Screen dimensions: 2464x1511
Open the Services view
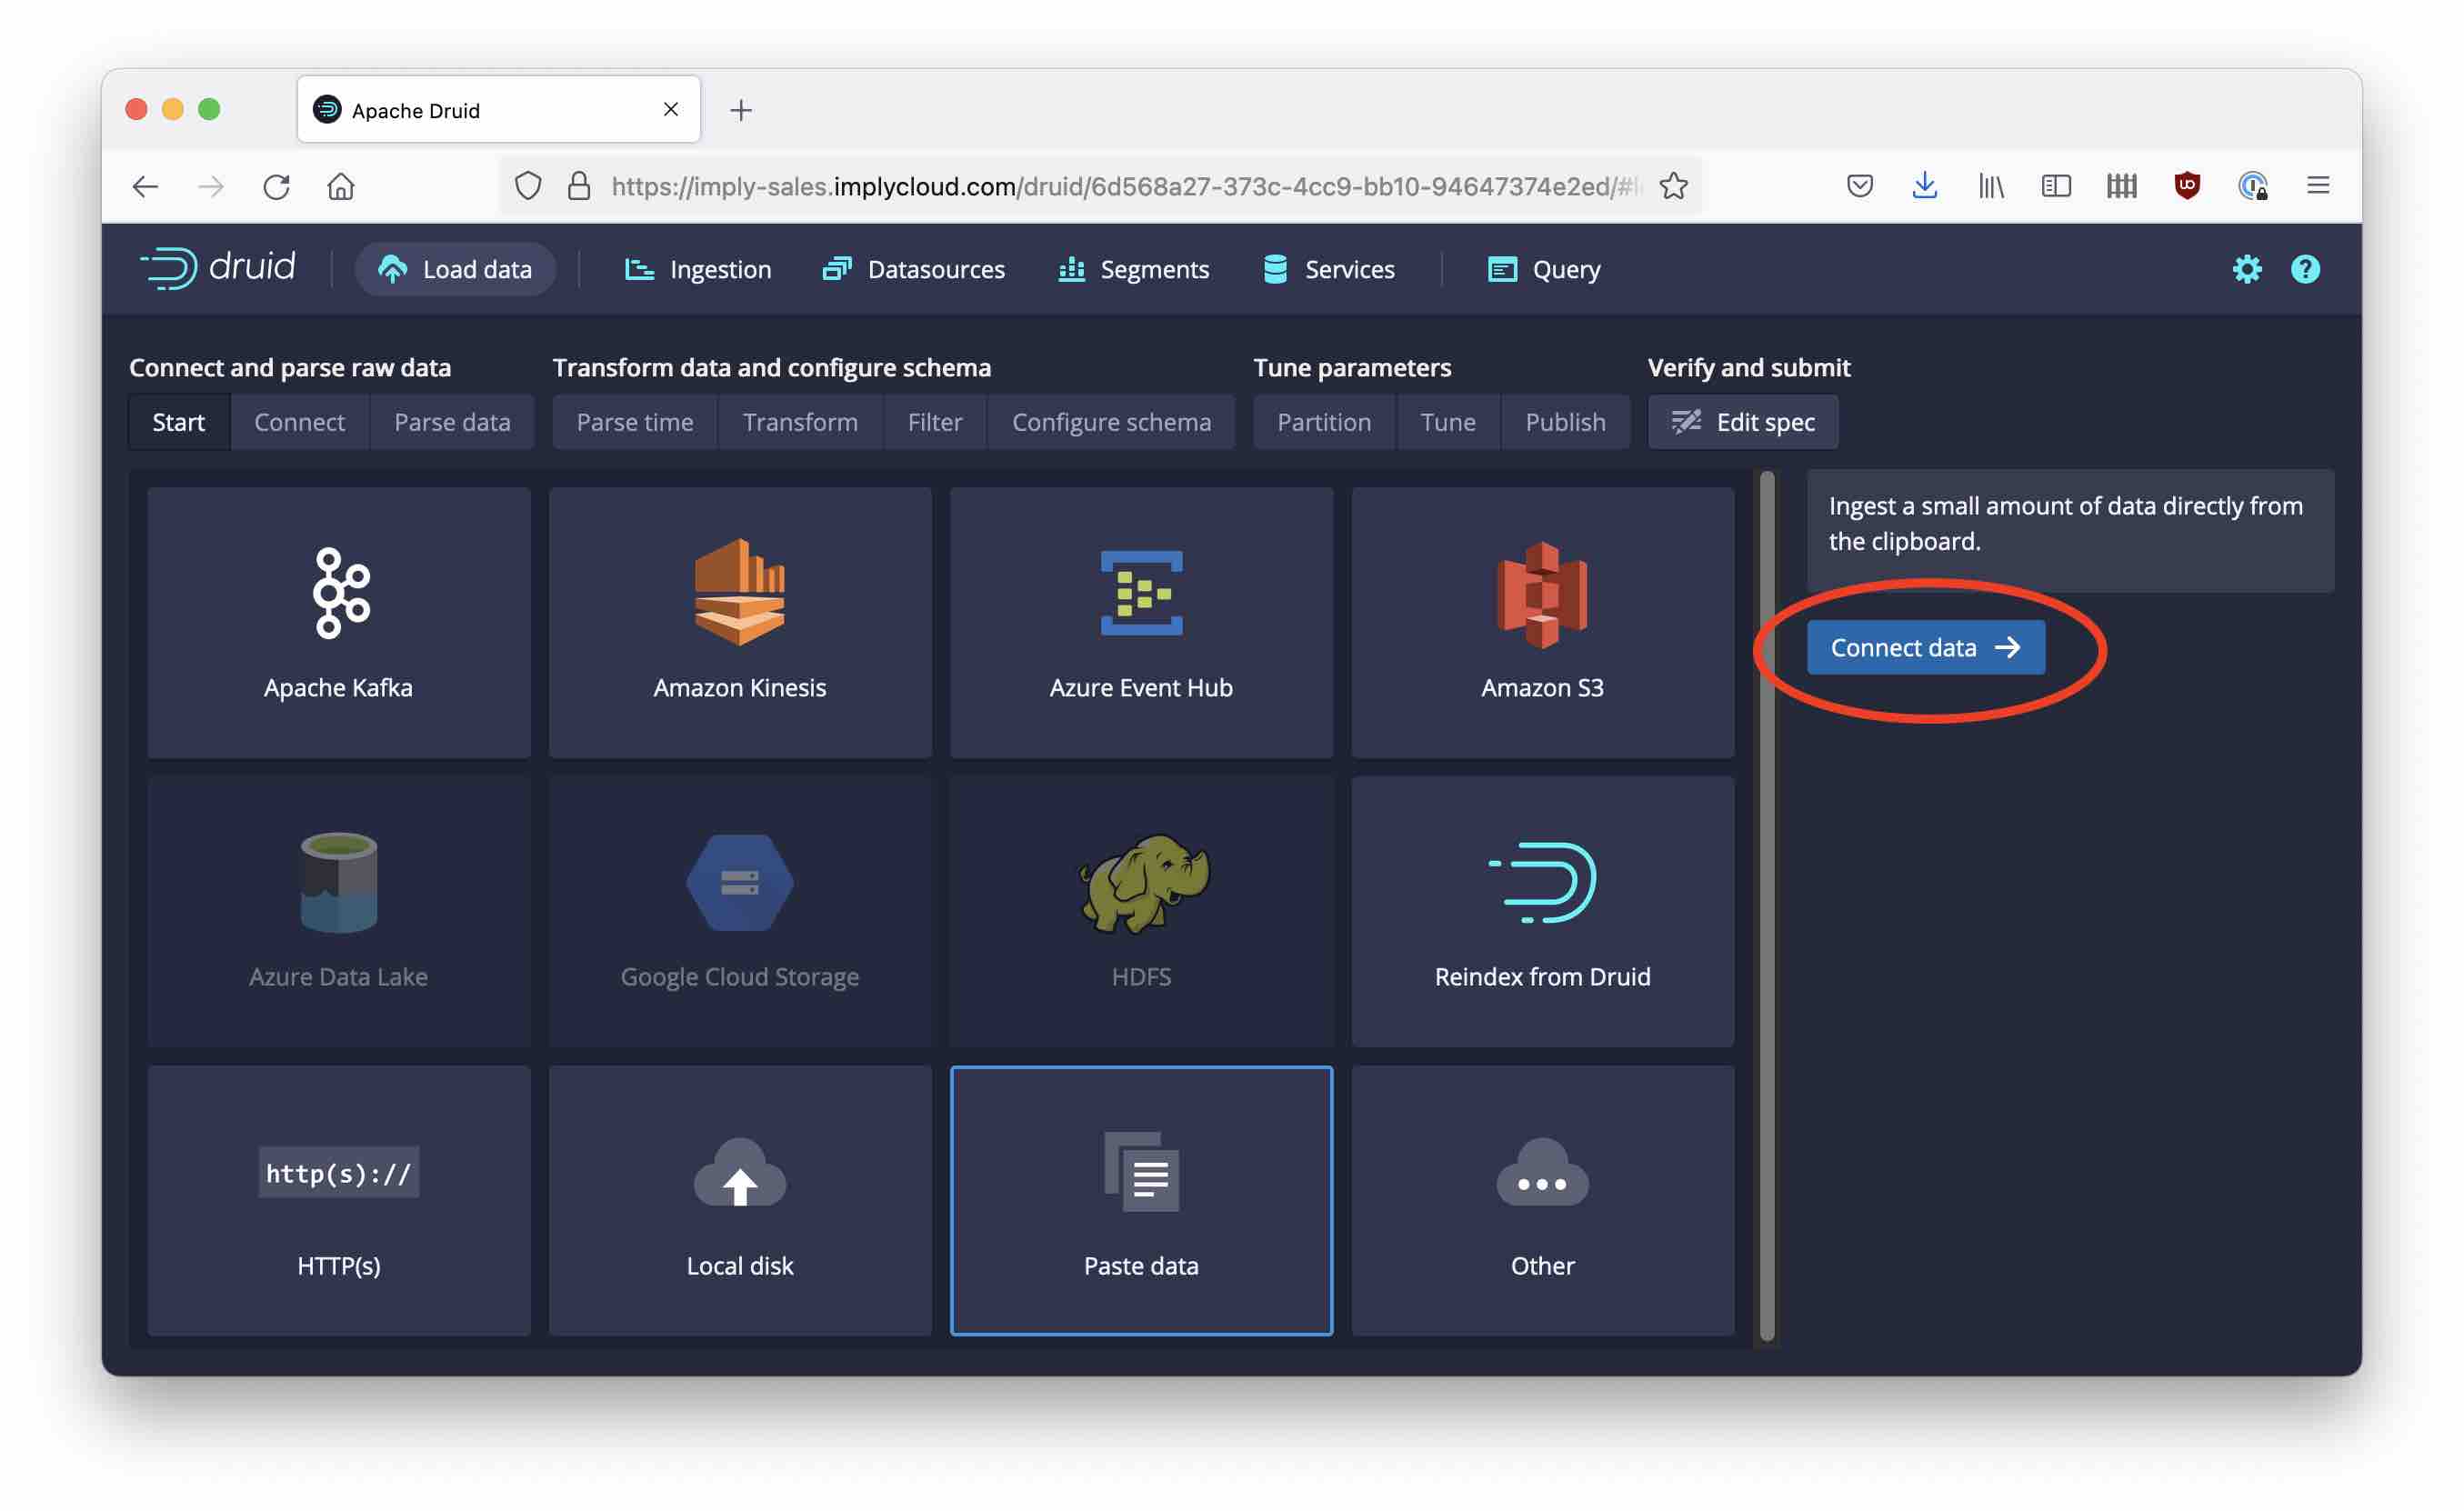pos(1328,268)
